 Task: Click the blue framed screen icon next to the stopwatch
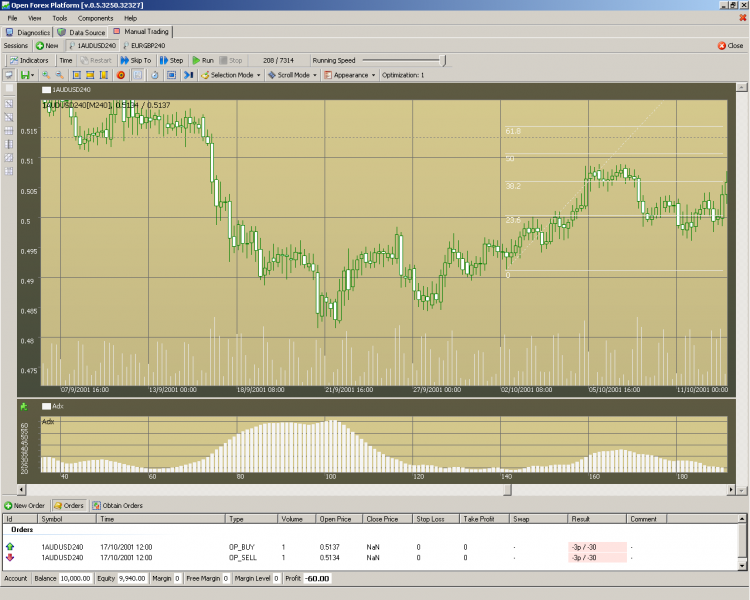coord(171,75)
